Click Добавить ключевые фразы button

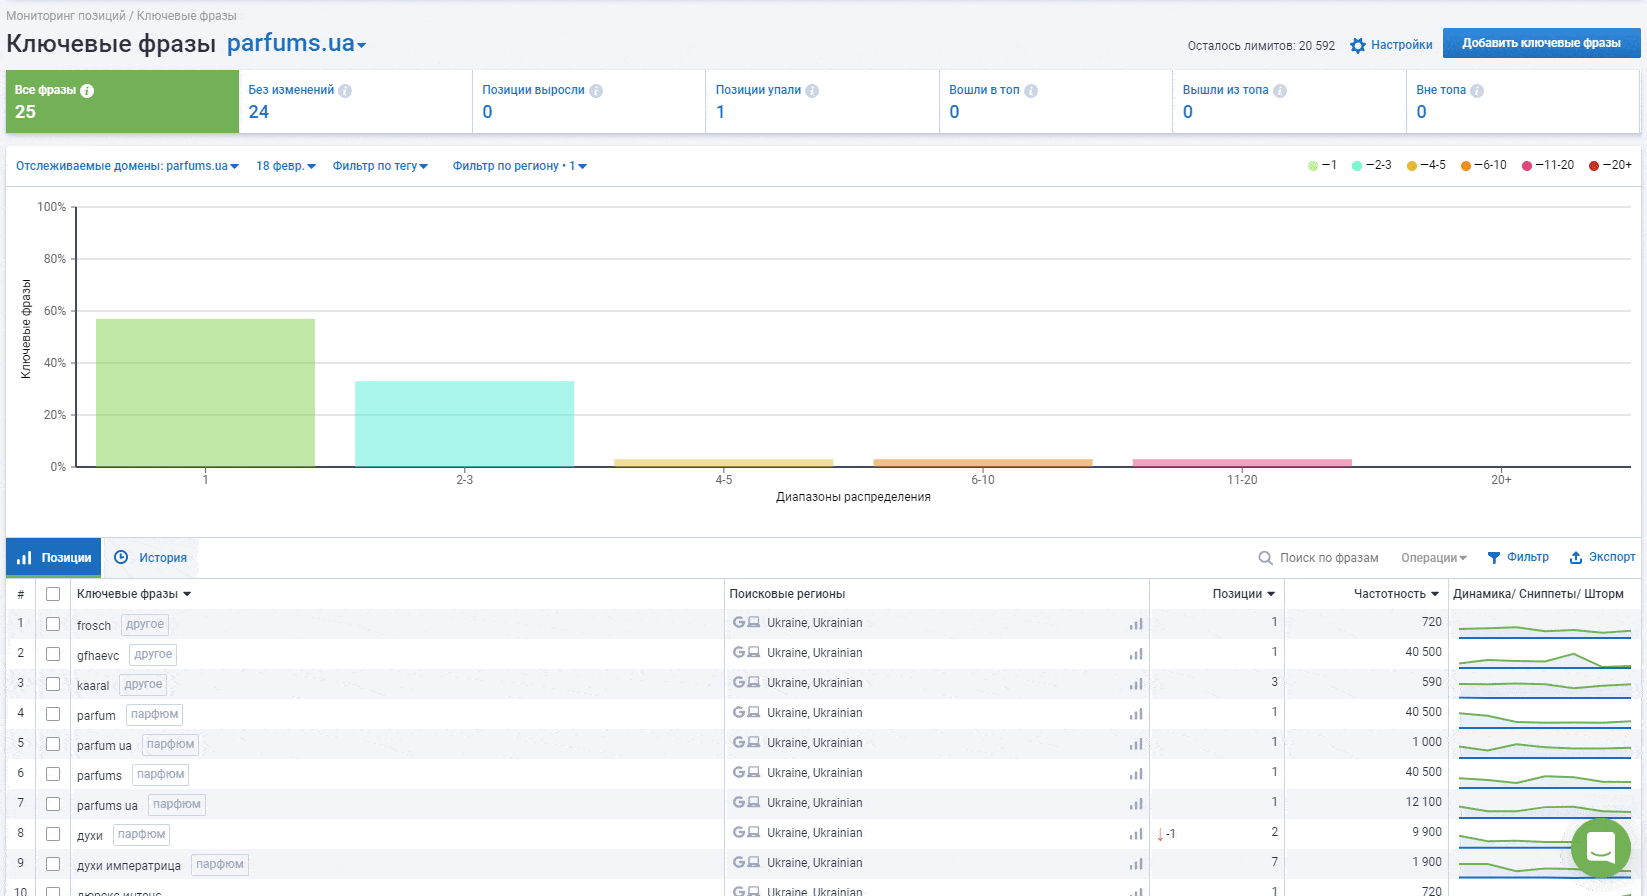1541,43
